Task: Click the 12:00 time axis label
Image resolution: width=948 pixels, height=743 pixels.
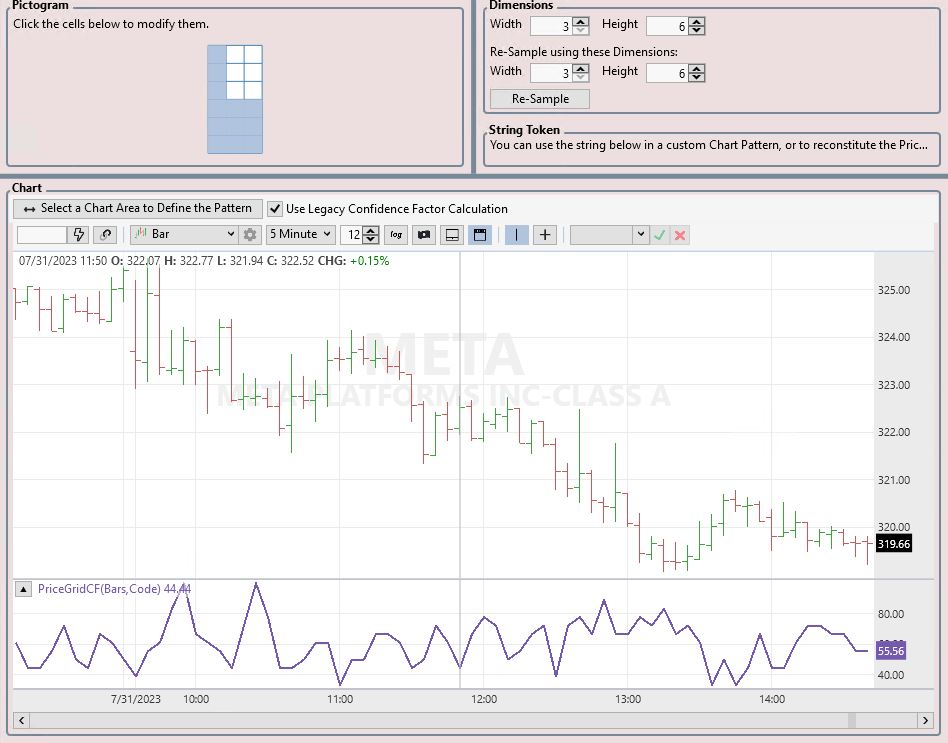Action: [x=484, y=699]
